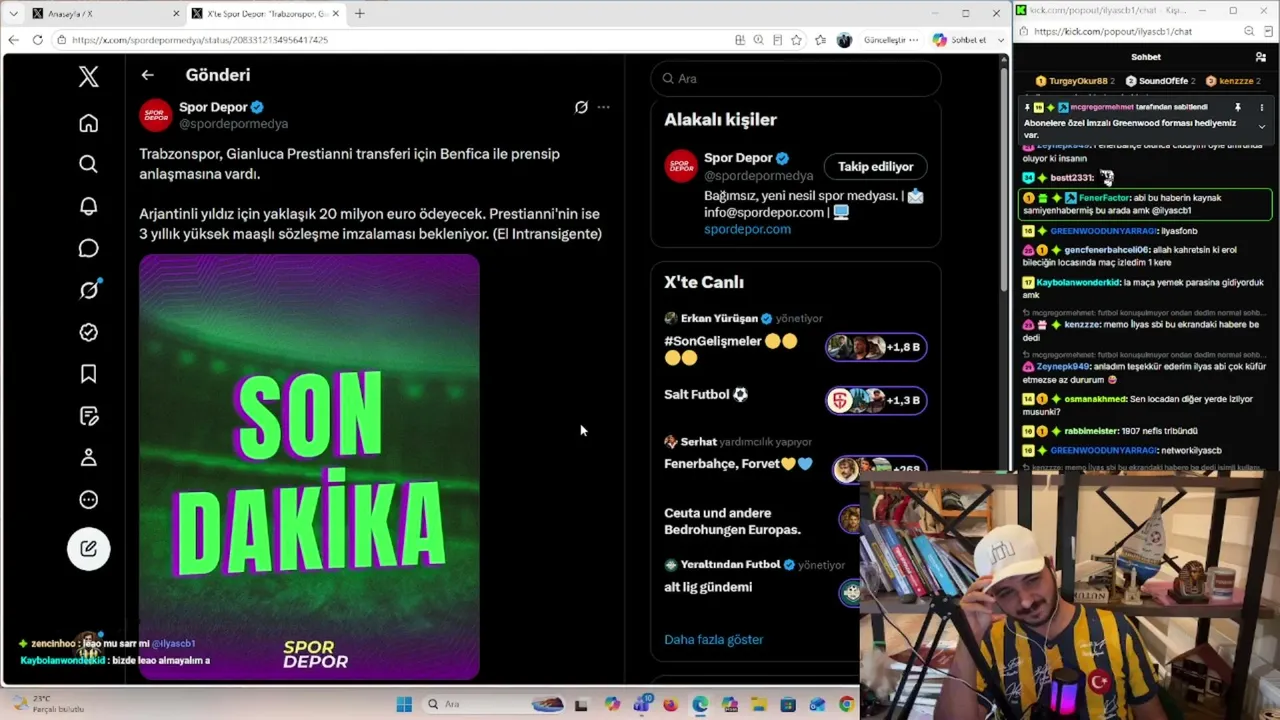The image size is (1280, 720).
Task: Open File Explorer from the taskbar
Action: point(759,704)
